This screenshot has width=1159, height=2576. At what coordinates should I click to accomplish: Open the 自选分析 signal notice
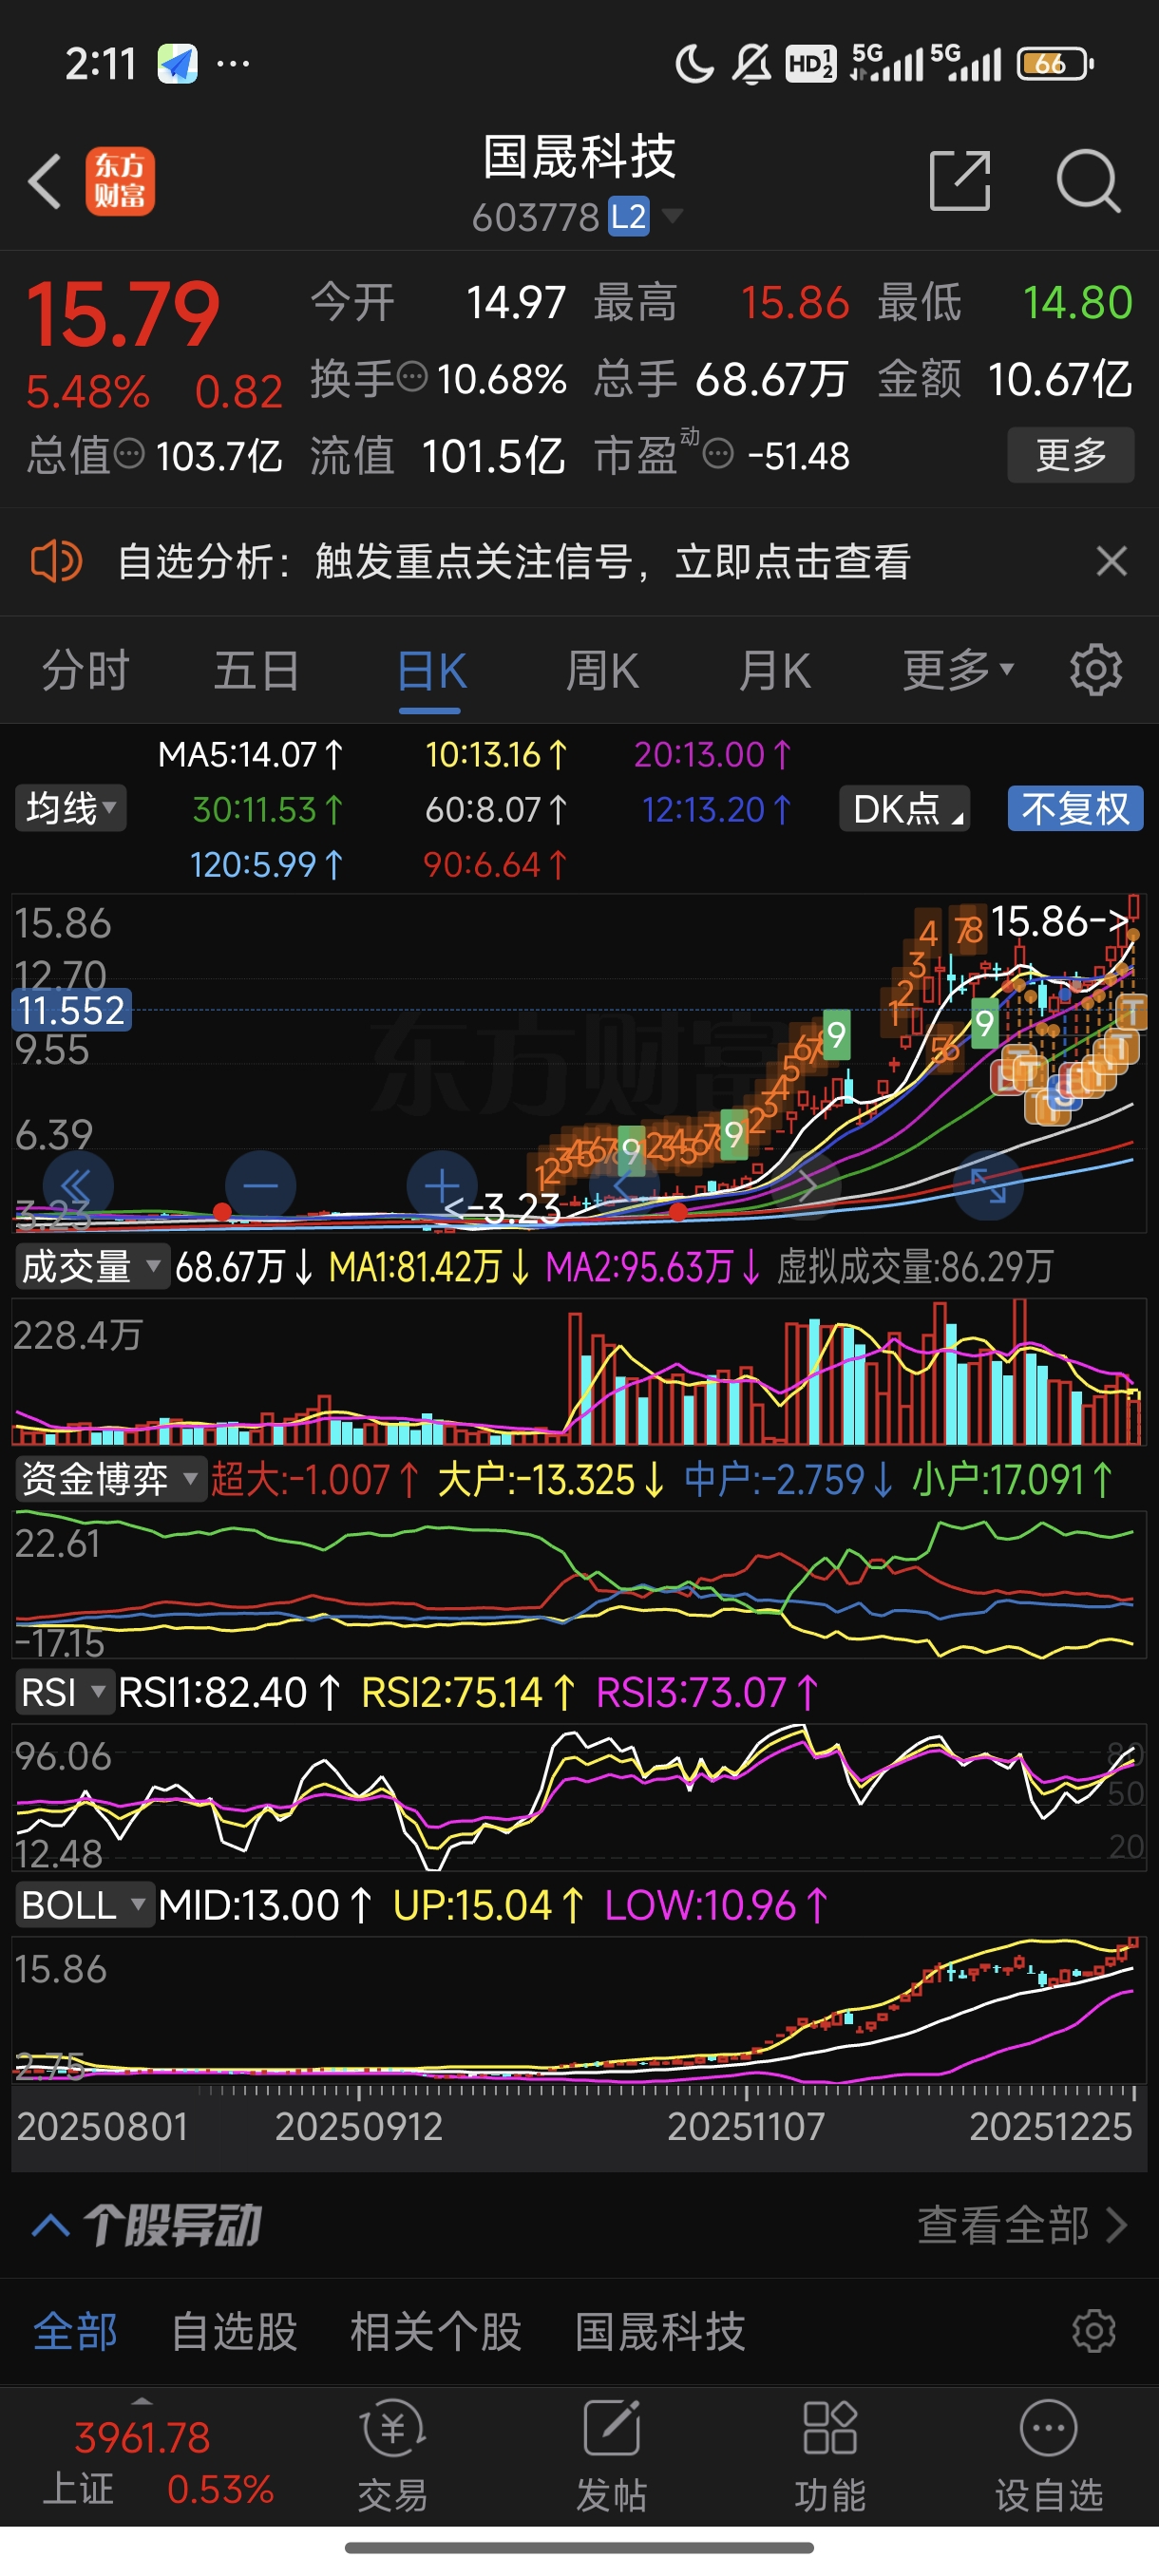pos(514,561)
